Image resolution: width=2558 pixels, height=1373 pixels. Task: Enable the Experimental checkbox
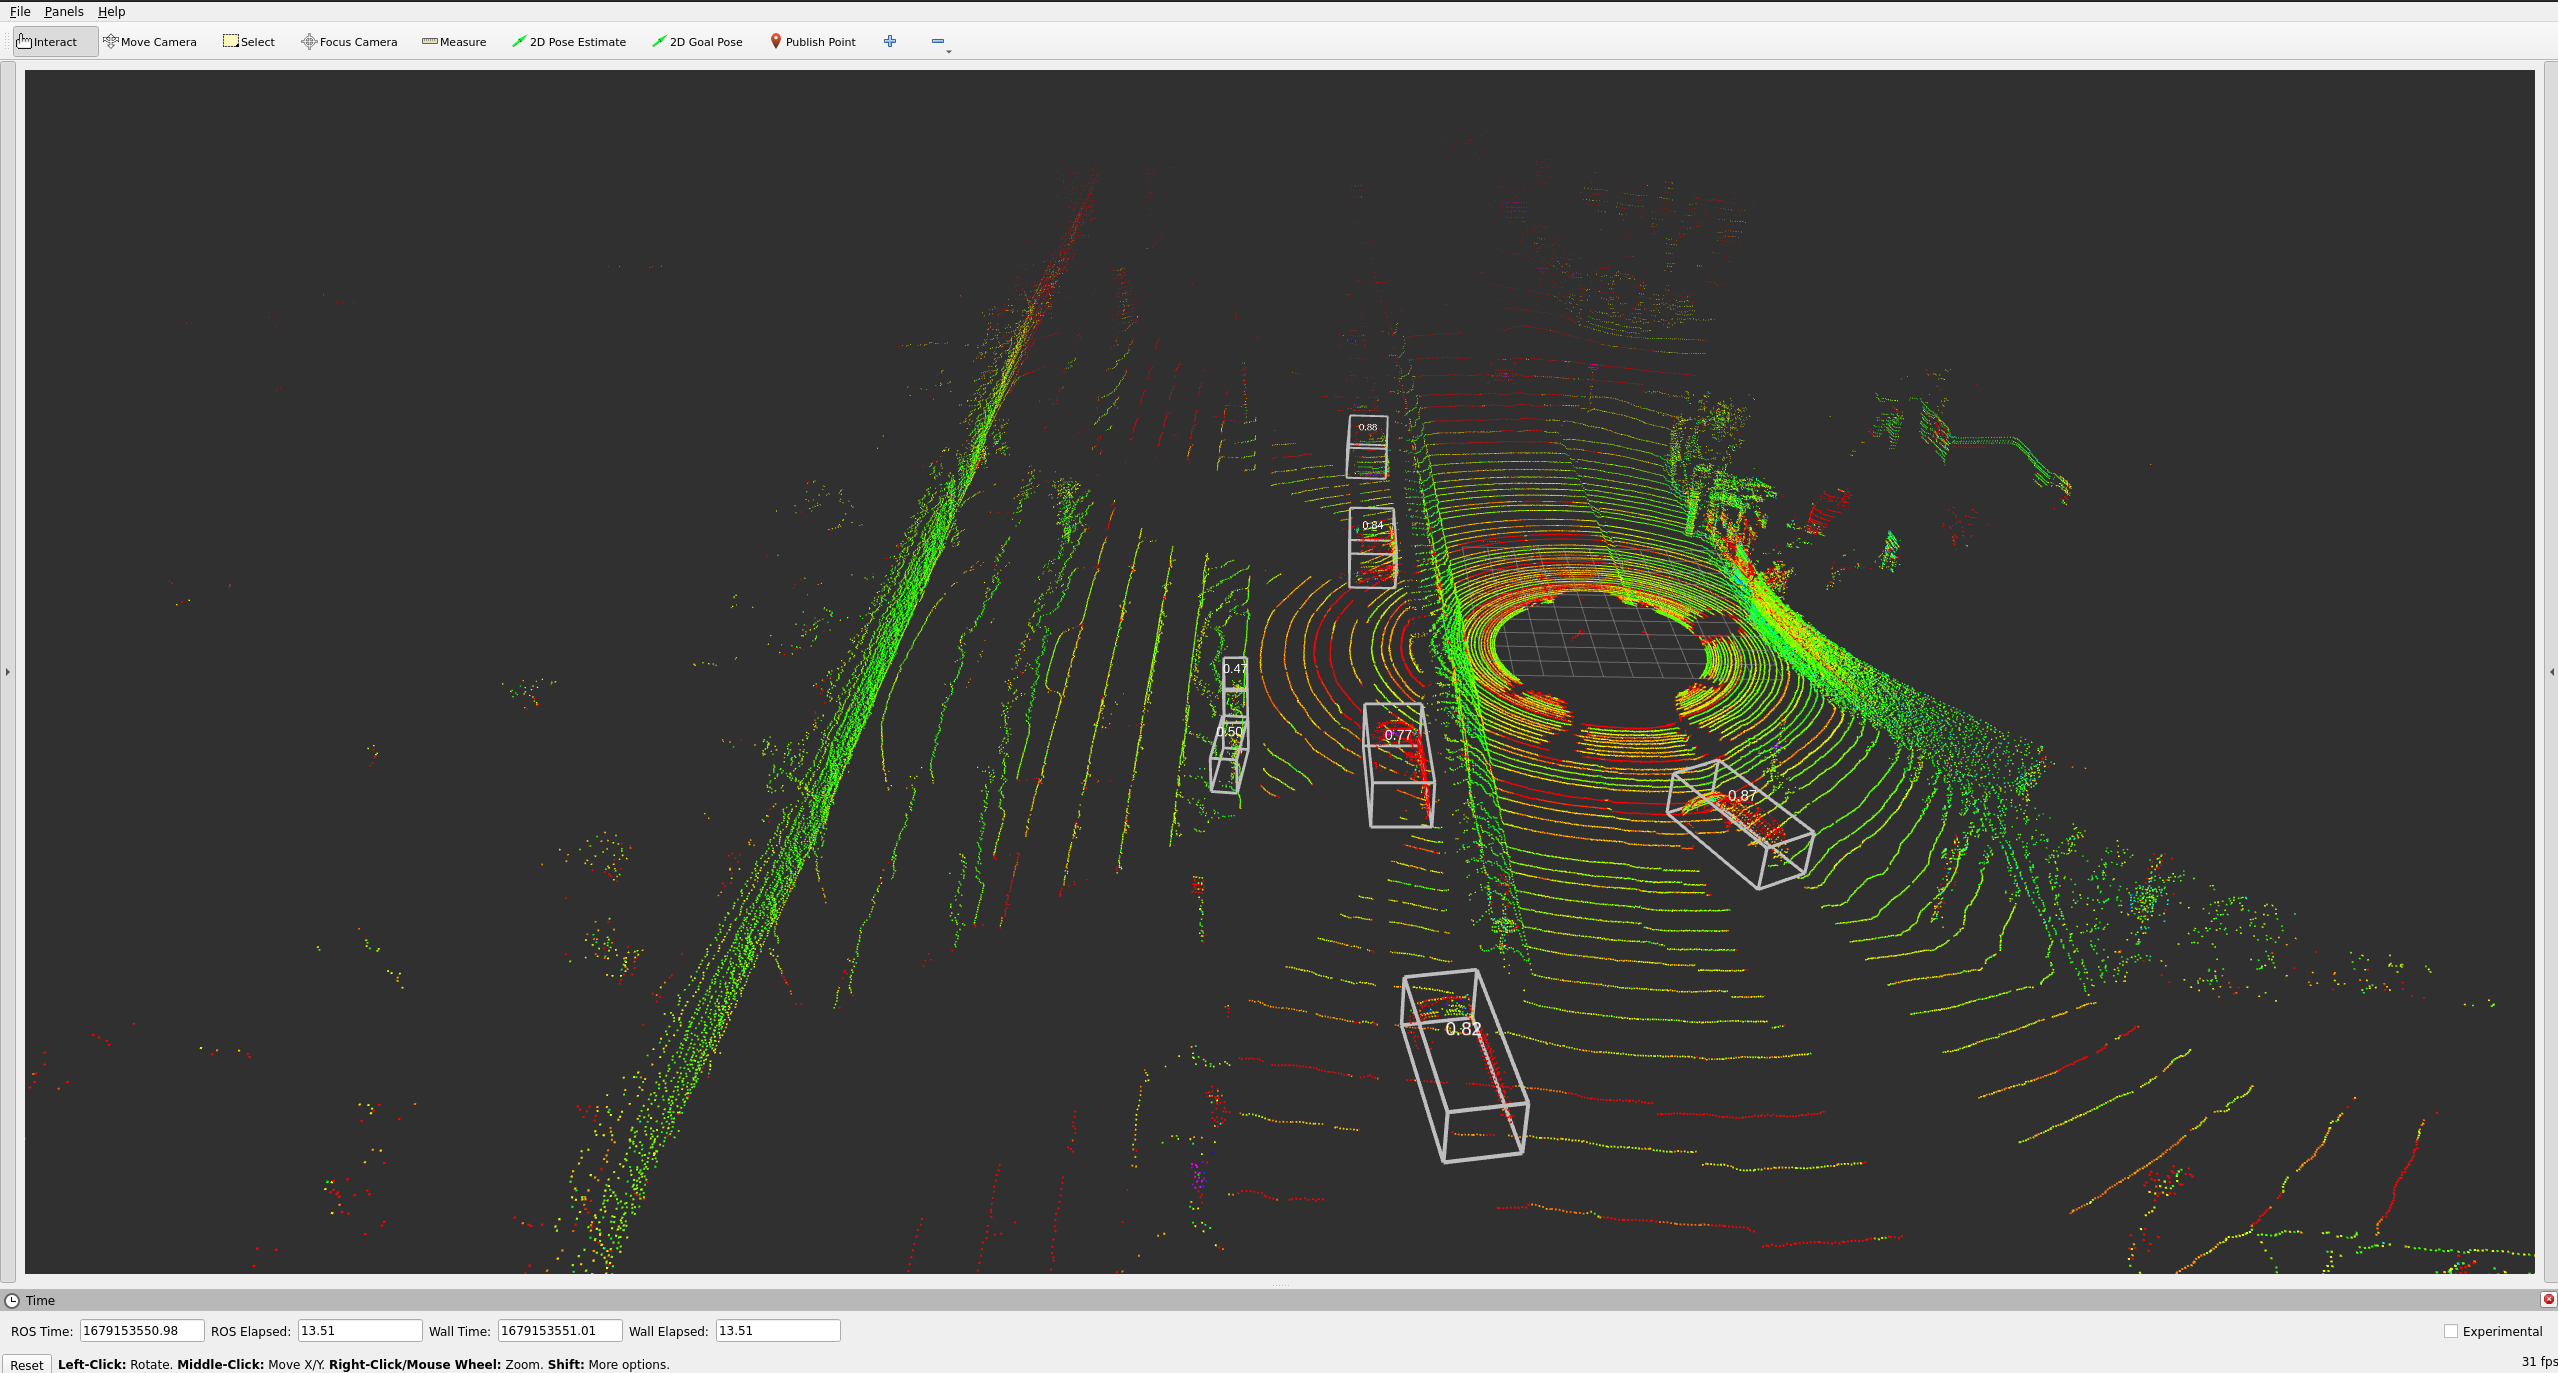click(2450, 1331)
